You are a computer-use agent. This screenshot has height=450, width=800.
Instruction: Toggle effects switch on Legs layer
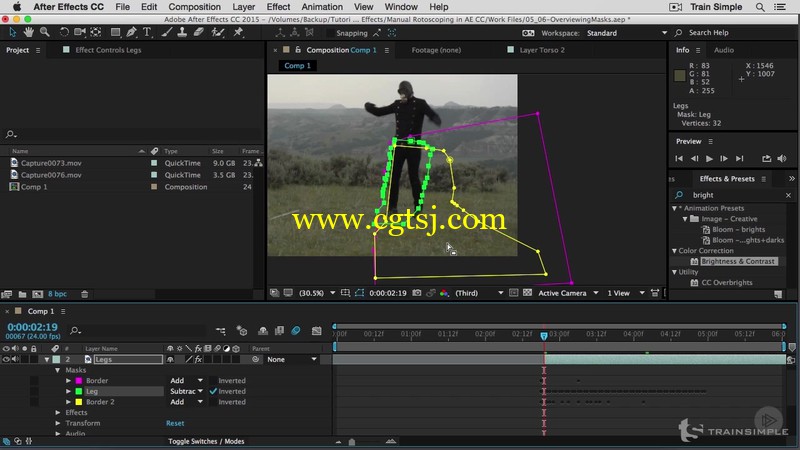tap(198, 360)
